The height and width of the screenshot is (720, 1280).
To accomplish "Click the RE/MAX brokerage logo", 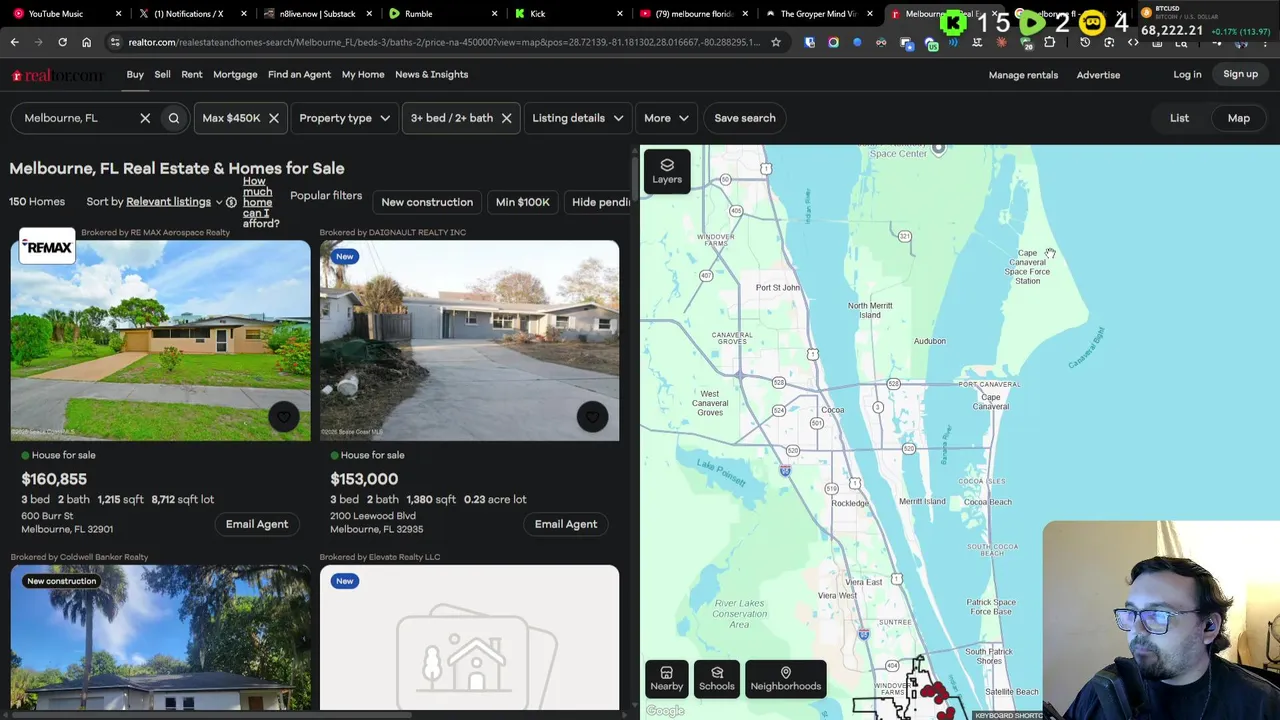I will tap(47, 247).
